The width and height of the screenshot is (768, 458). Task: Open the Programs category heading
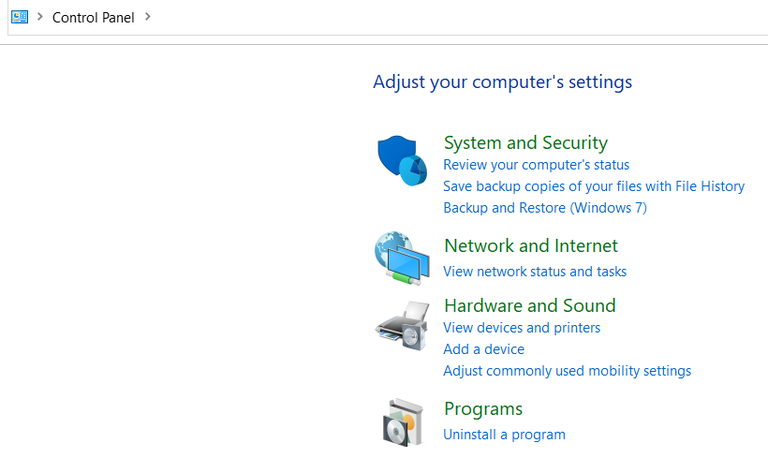(x=483, y=408)
